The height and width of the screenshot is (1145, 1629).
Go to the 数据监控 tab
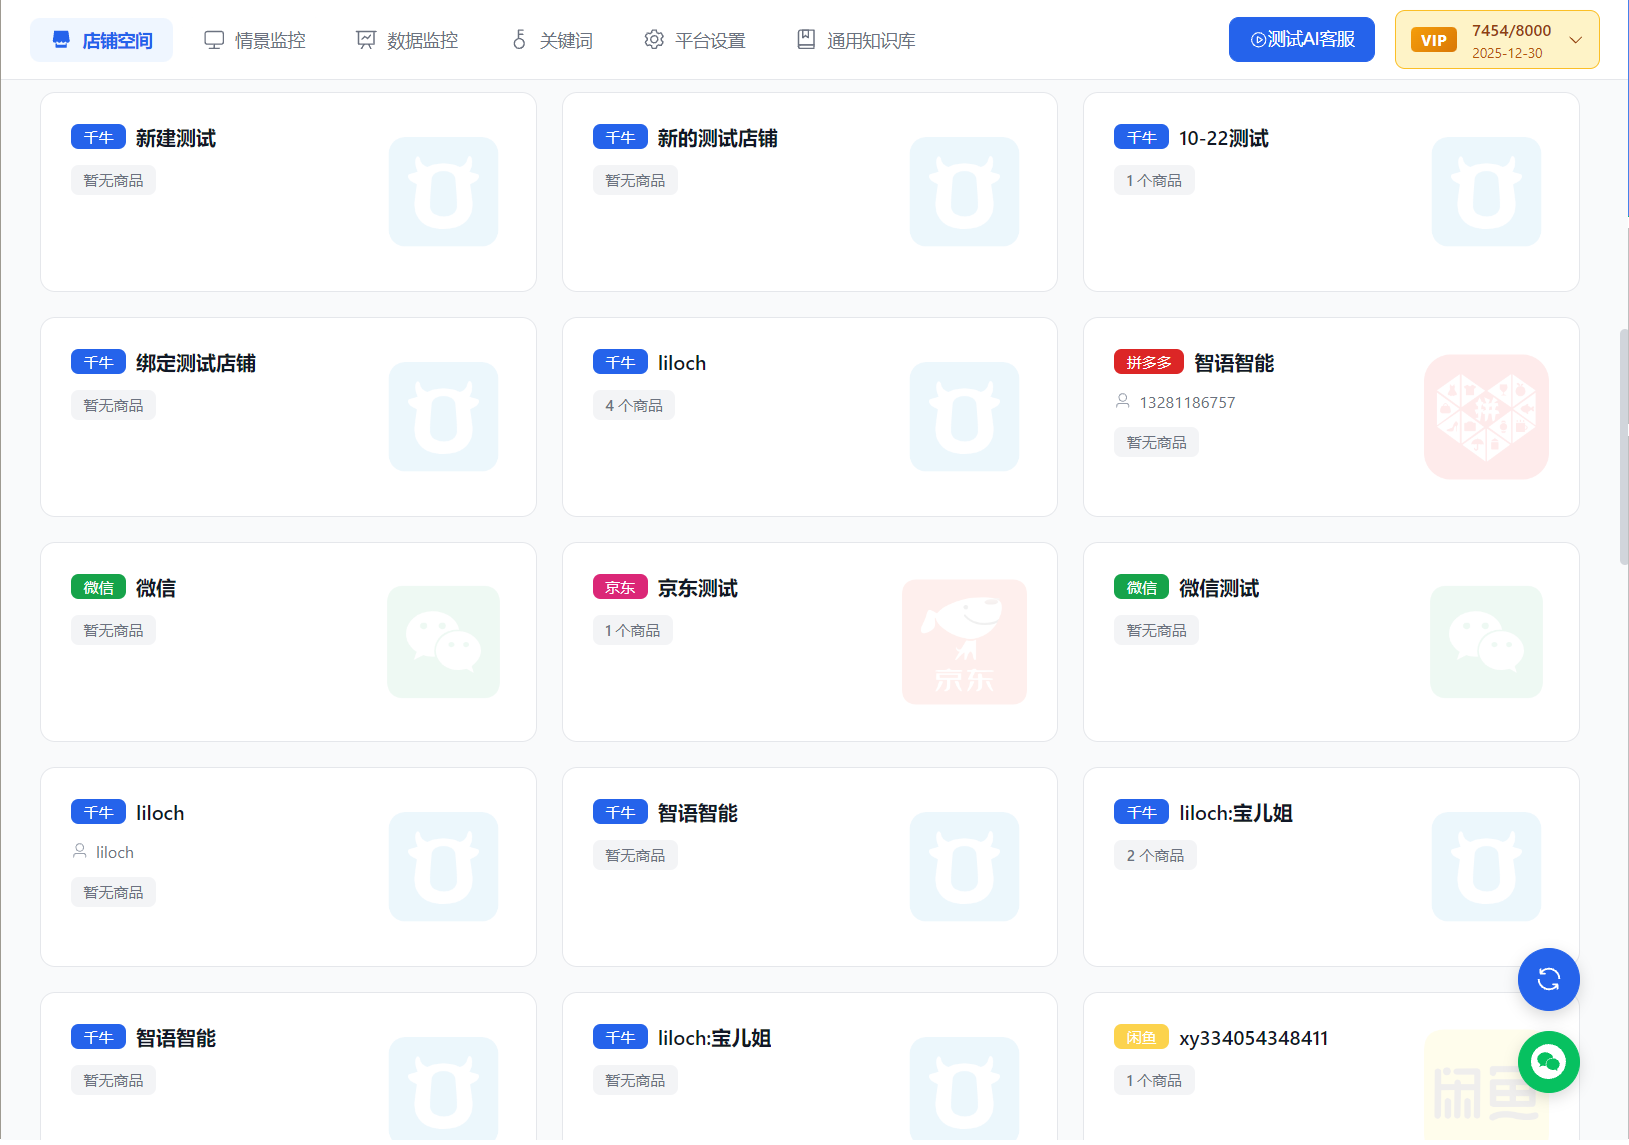[407, 40]
